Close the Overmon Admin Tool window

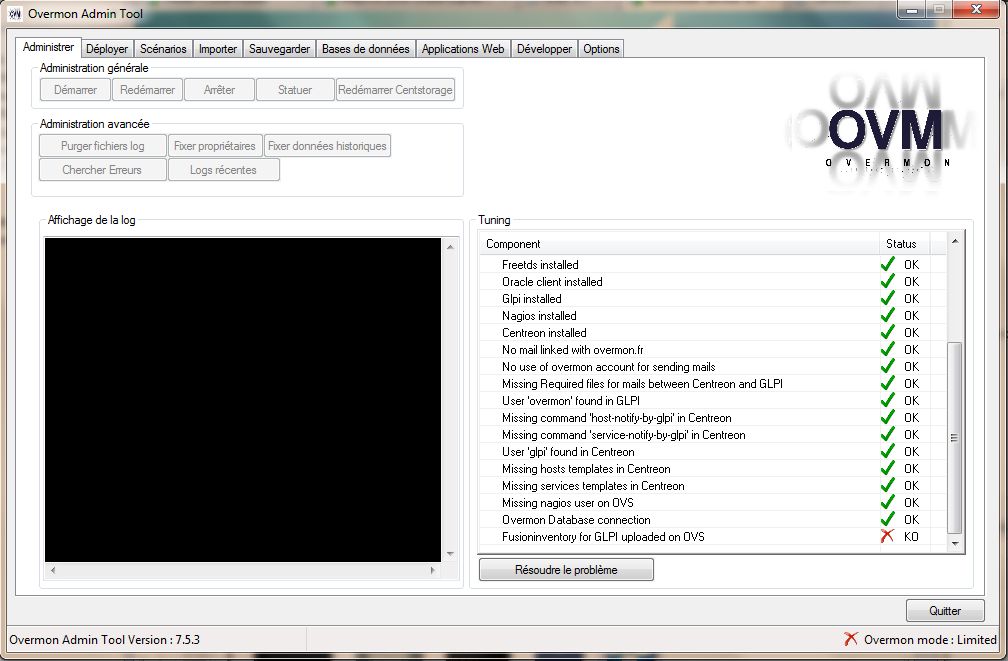[x=976, y=10]
